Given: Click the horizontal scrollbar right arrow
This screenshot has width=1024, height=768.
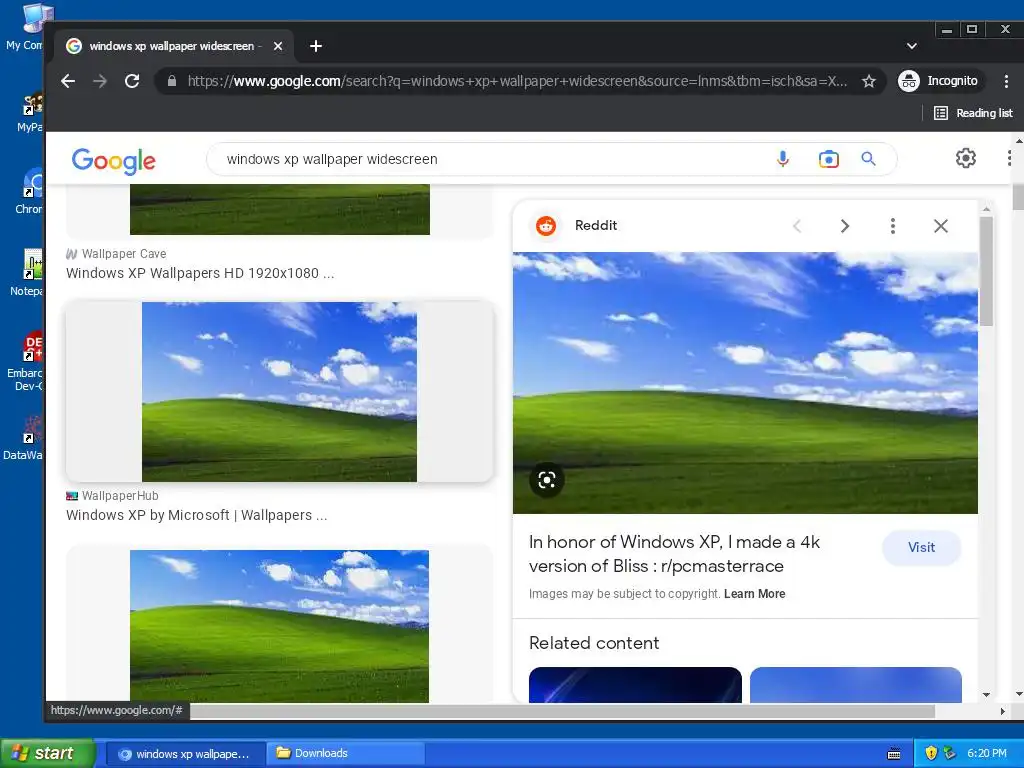Looking at the screenshot, I should (x=1002, y=711).
